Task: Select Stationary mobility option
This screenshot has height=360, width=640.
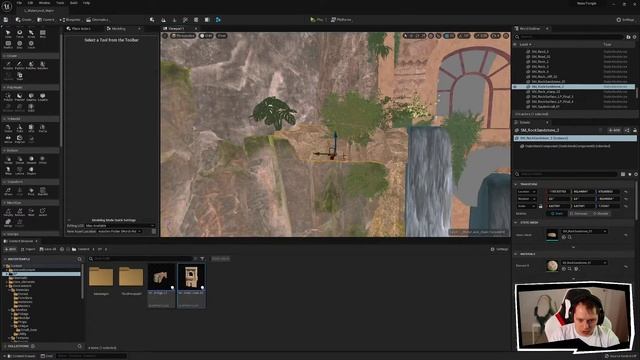Action: [x=579, y=213]
